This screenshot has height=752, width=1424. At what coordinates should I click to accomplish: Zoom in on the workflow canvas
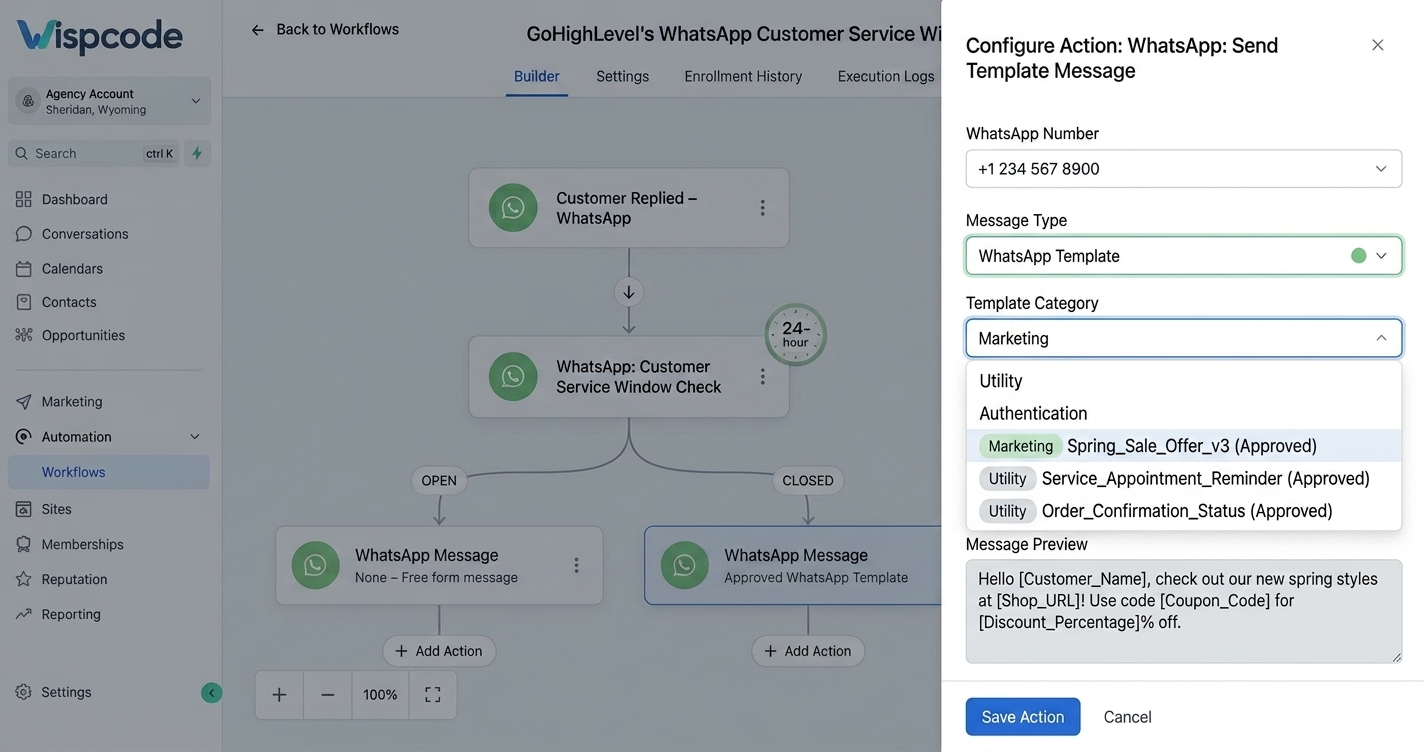tap(279, 695)
